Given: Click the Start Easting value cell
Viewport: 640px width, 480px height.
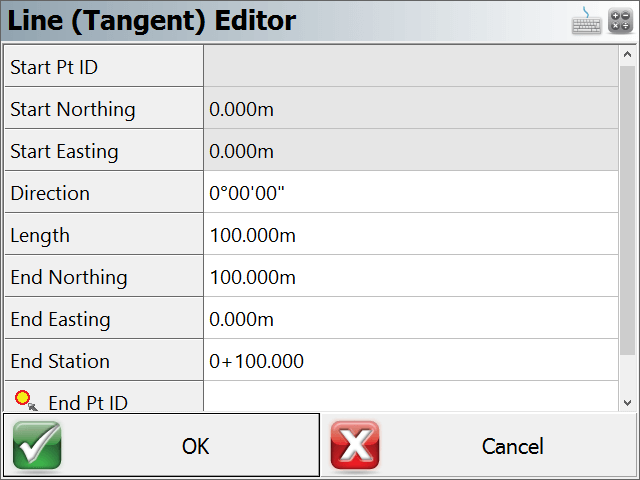Looking at the screenshot, I should pyautogui.click(x=411, y=150).
